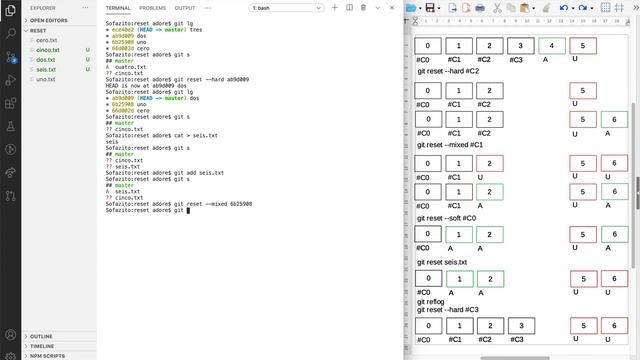The image size is (640, 360).
Task: Click the 'git reset --soft #C0' text
Action: point(447,218)
